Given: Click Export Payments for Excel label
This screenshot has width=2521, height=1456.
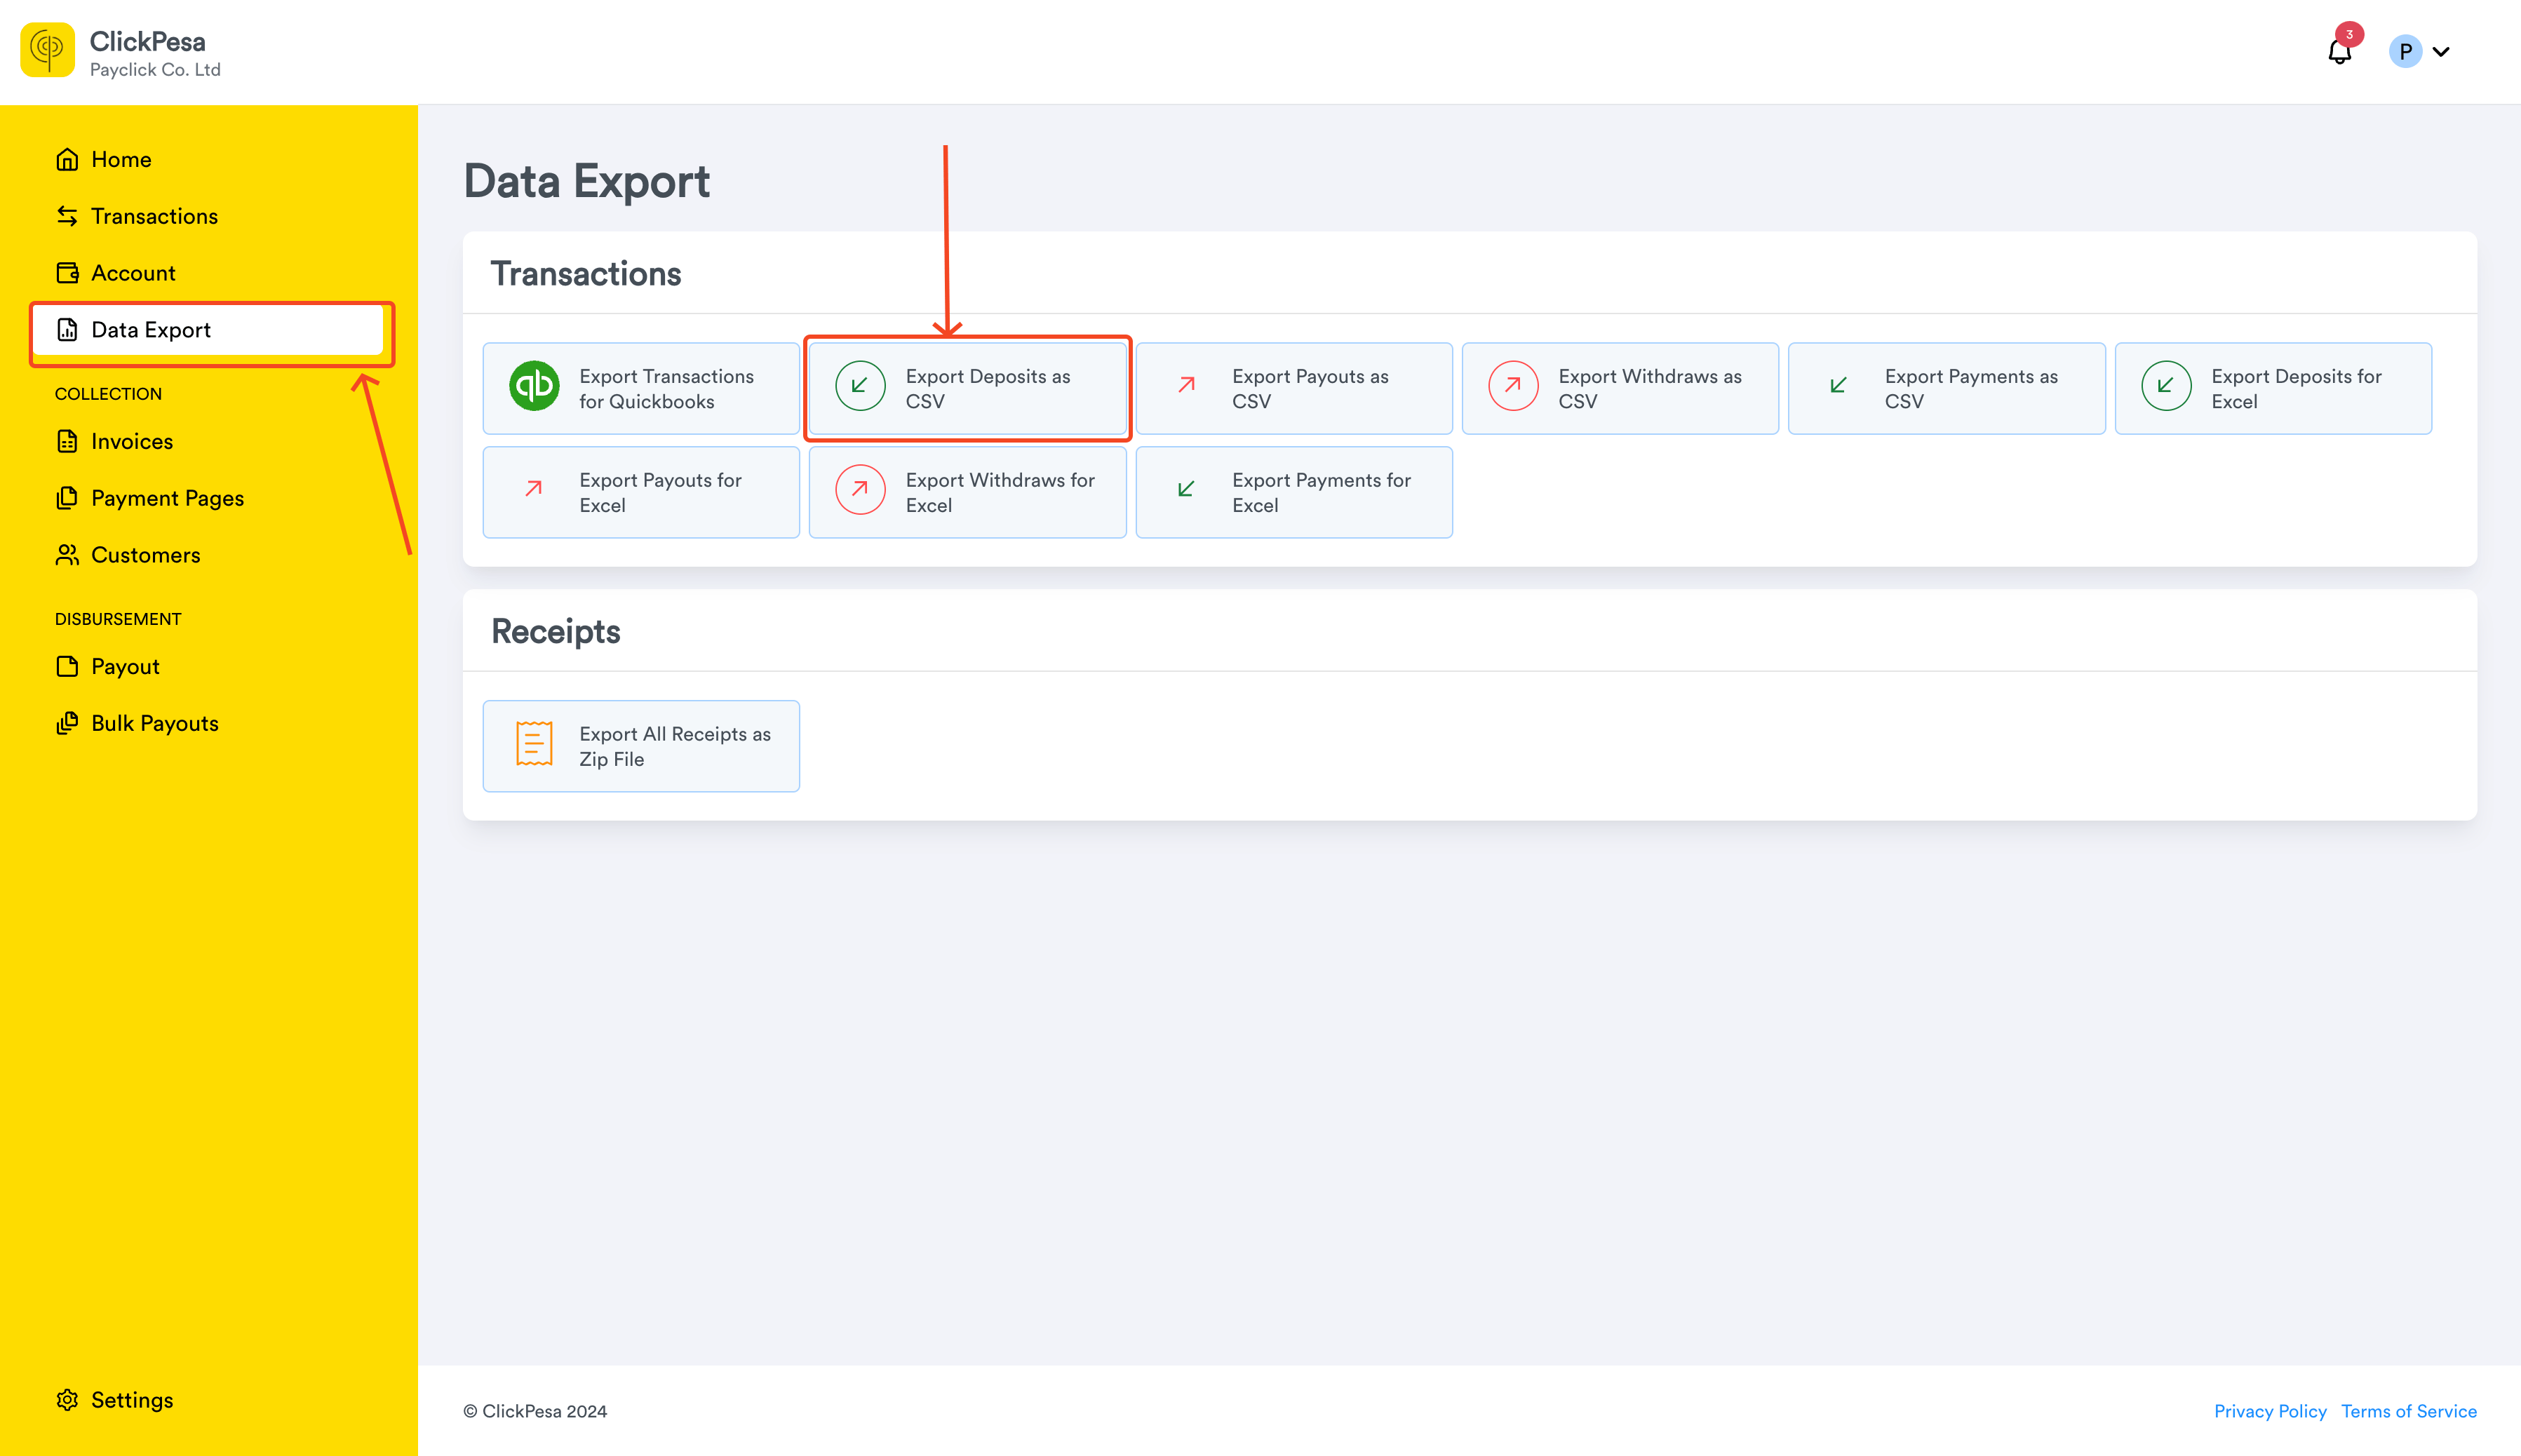Looking at the screenshot, I should click(1321, 493).
